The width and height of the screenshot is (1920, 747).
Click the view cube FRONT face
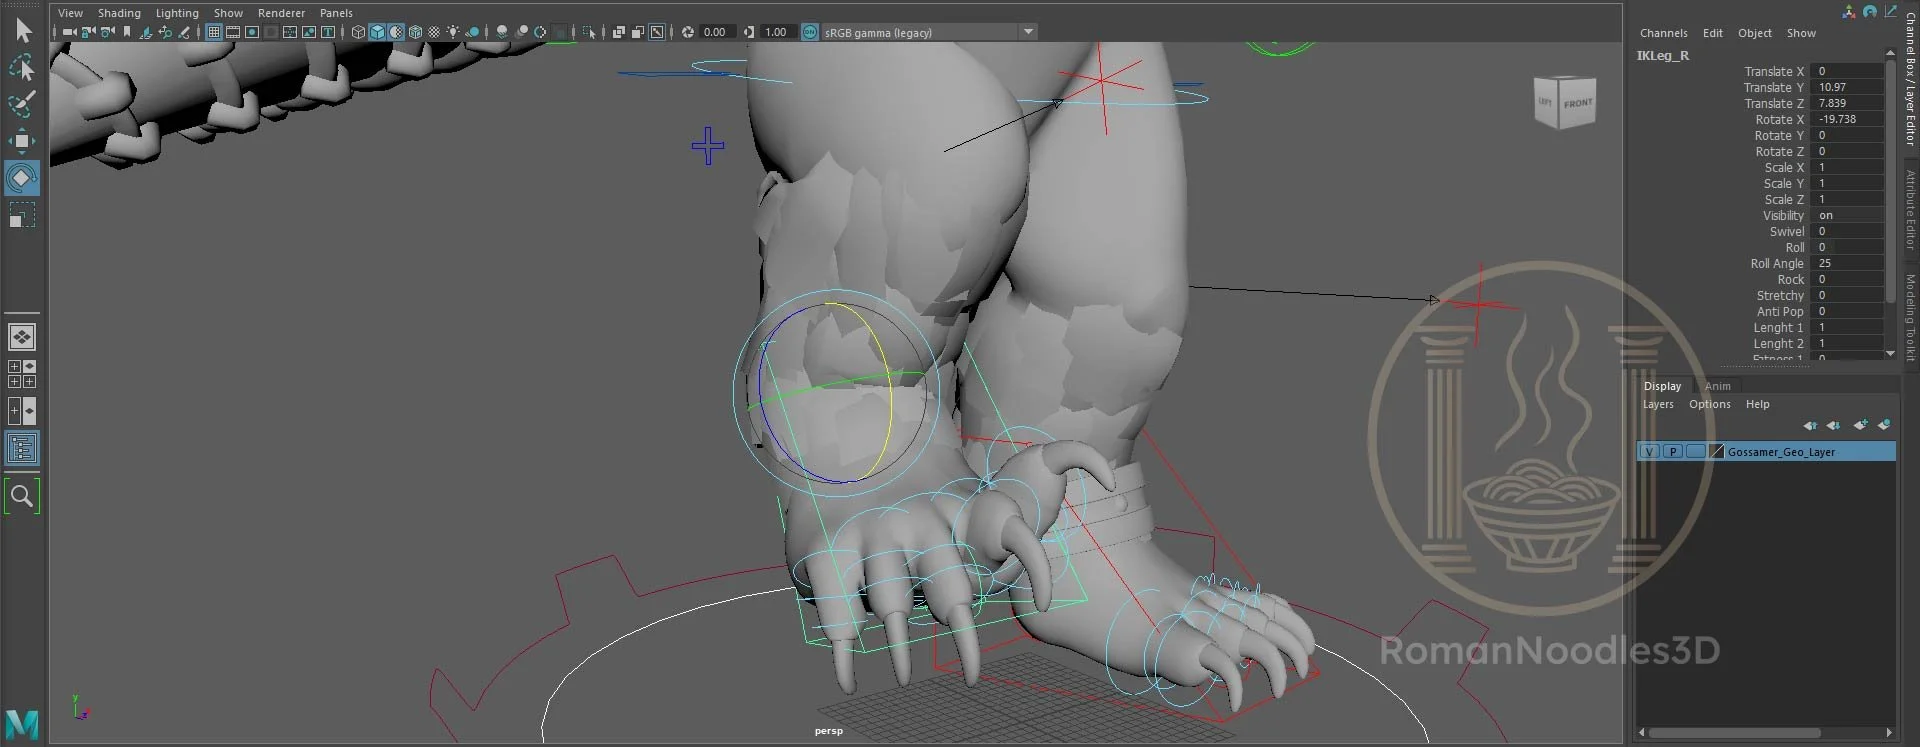1578,103
